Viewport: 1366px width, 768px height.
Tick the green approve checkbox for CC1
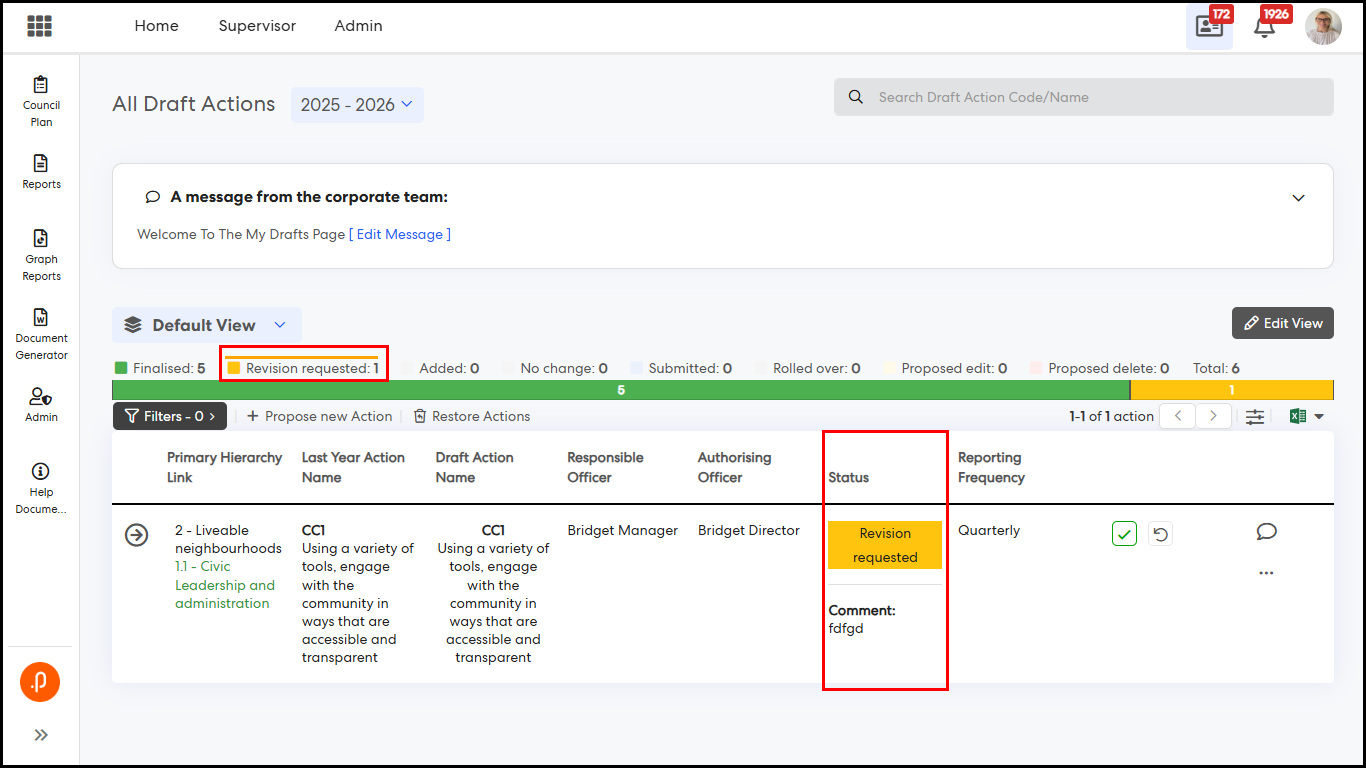pyautogui.click(x=1124, y=534)
